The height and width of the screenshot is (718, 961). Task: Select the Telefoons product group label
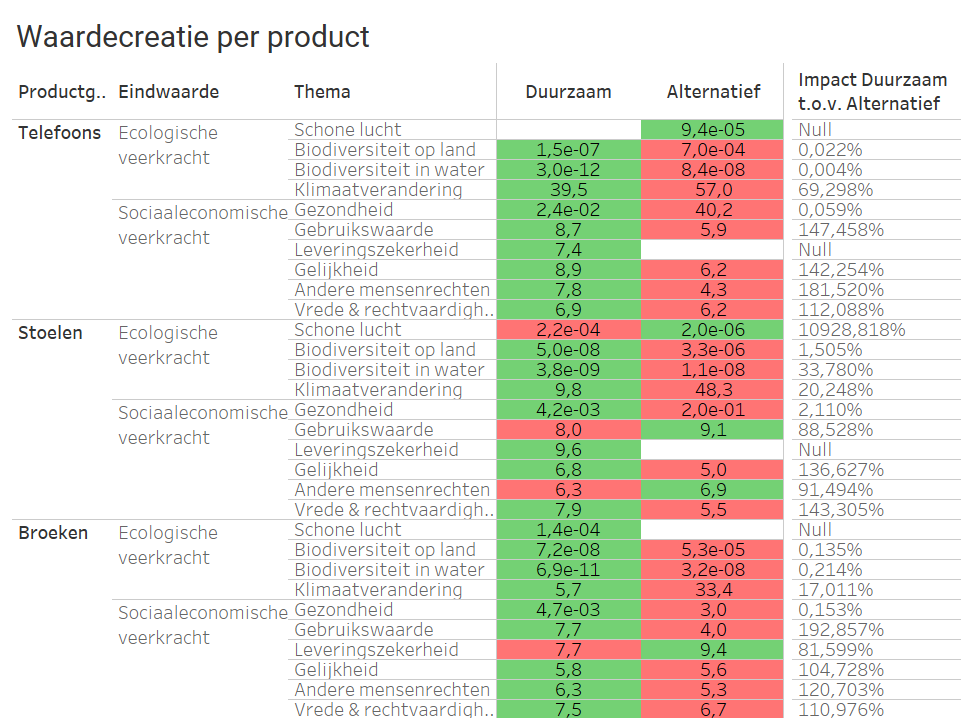click(x=60, y=133)
